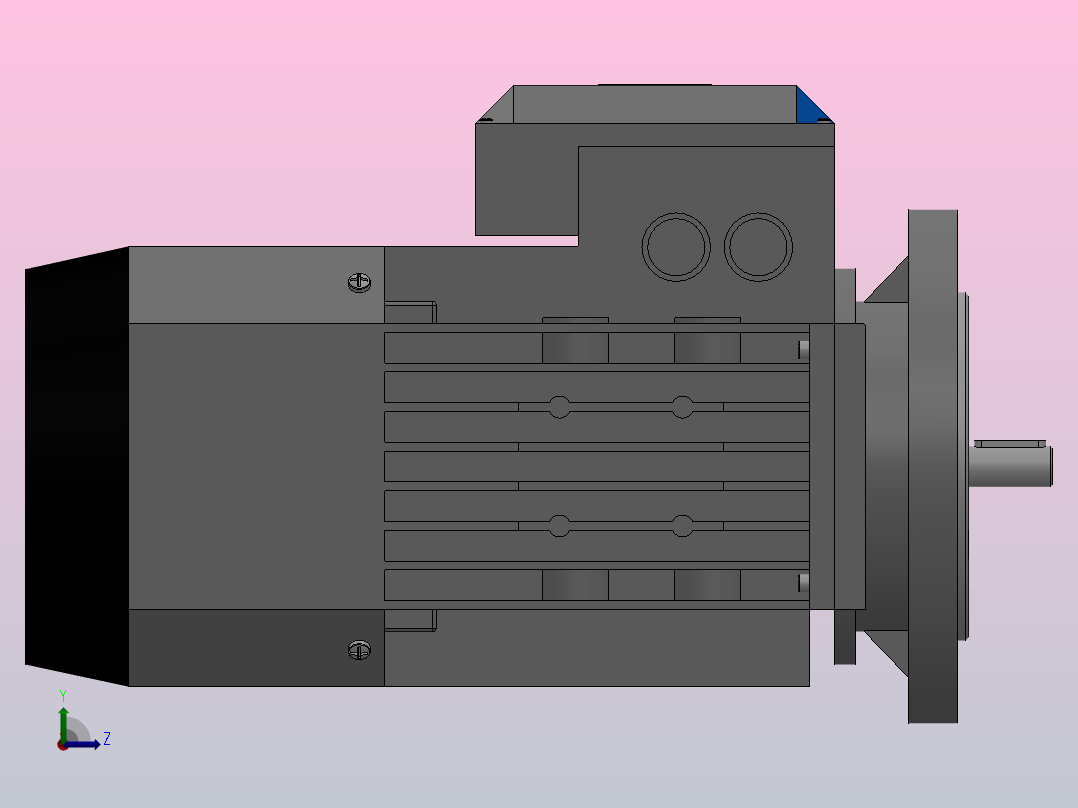Select the lower-left round hole between cooling fins
Image resolution: width=1078 pixels, height=808 pixels.
tap(559, 526)
